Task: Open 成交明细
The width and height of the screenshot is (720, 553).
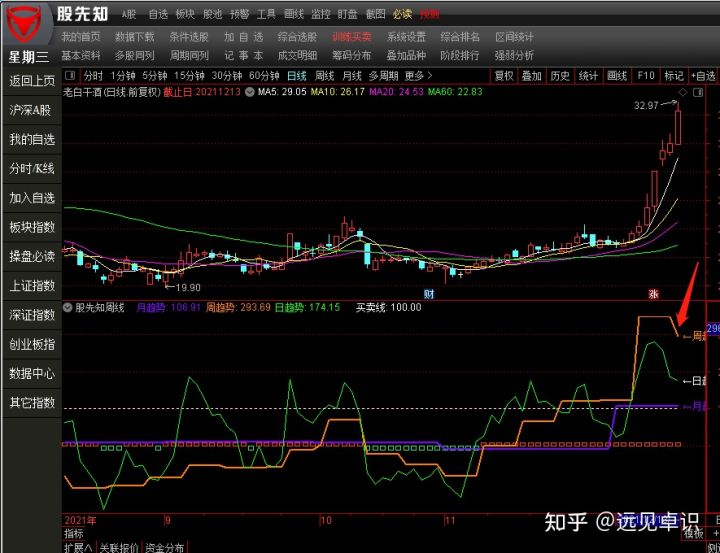Action: point(297,56)
